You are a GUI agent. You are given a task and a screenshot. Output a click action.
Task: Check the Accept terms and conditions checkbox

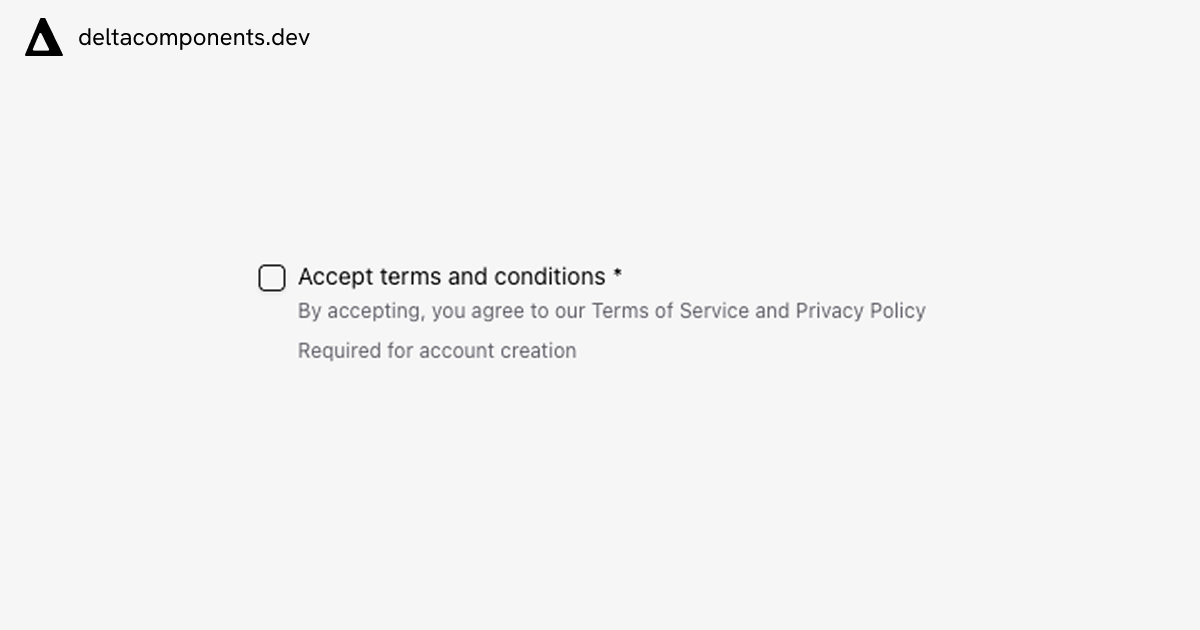click(x=272, y=278)
